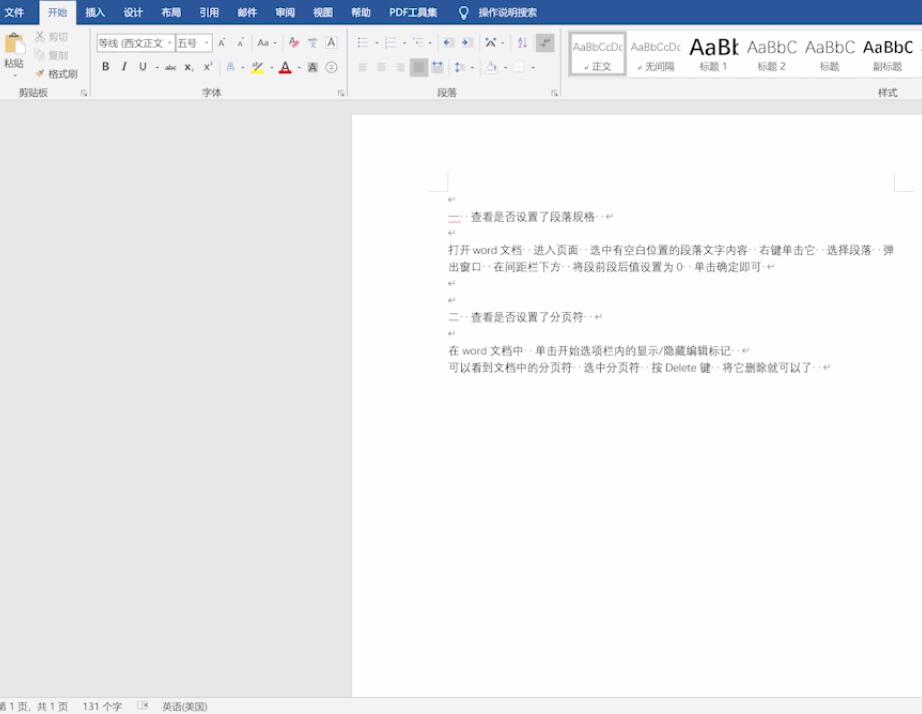The width and height of the screenshot is (922, 714).
Task: Switch to the Review (审阅) tab
Action: (x=285, y=12)
